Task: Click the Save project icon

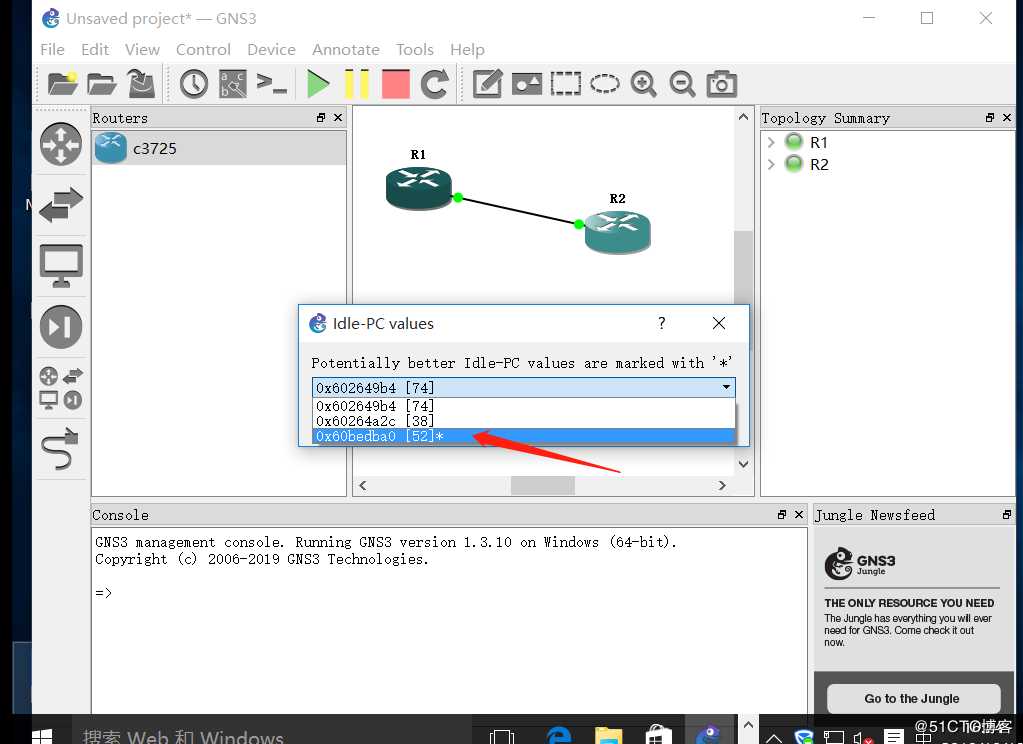Action: pyautogui.click(x=140, y=84)
